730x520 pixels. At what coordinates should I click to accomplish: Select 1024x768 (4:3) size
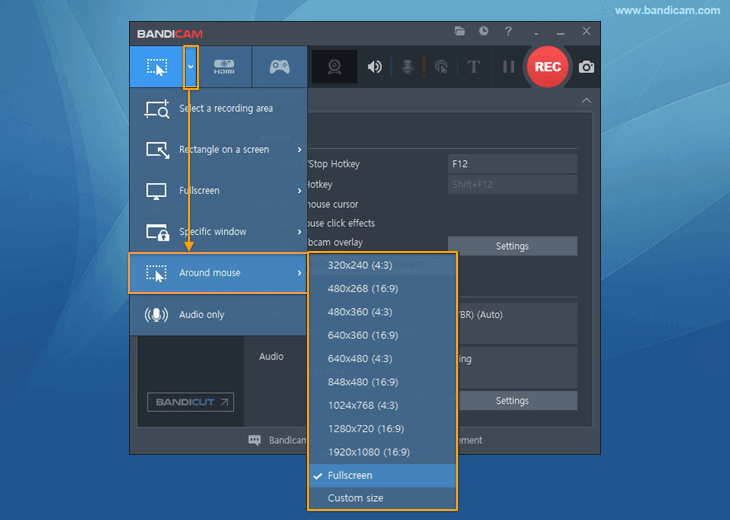pos(382,405)
